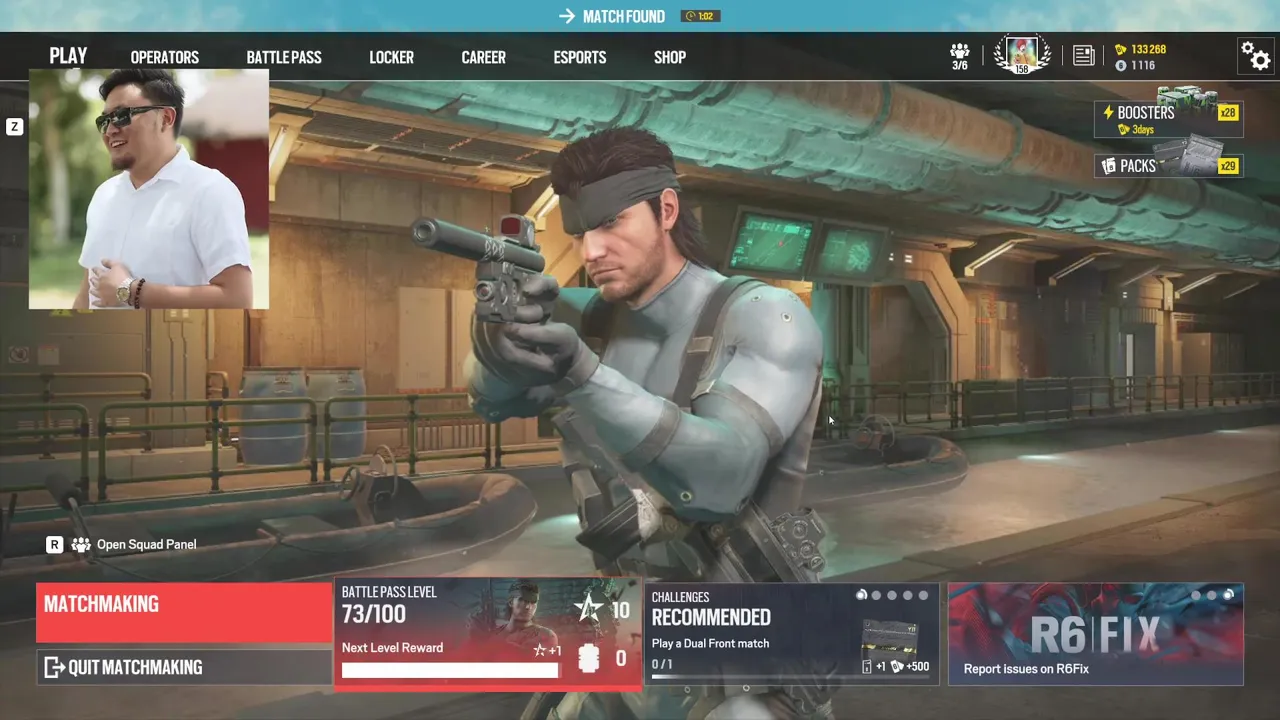
Task: Click the exit arrow icon on Quit Matchmaking
Action: (54, 667)
